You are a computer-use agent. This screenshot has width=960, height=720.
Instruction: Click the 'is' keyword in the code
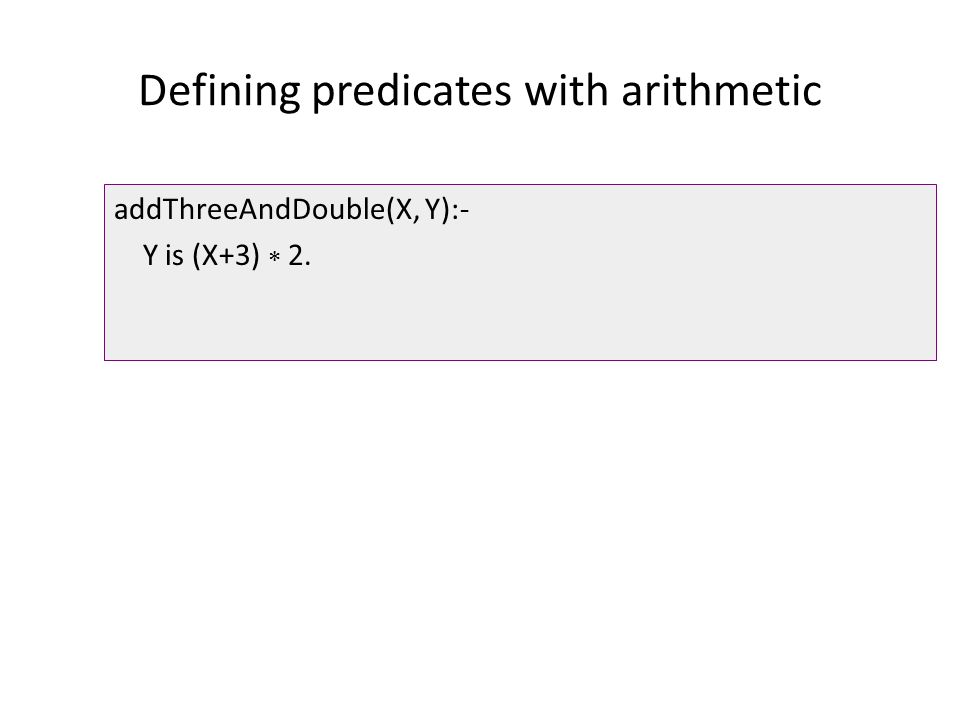click(174, 255)
